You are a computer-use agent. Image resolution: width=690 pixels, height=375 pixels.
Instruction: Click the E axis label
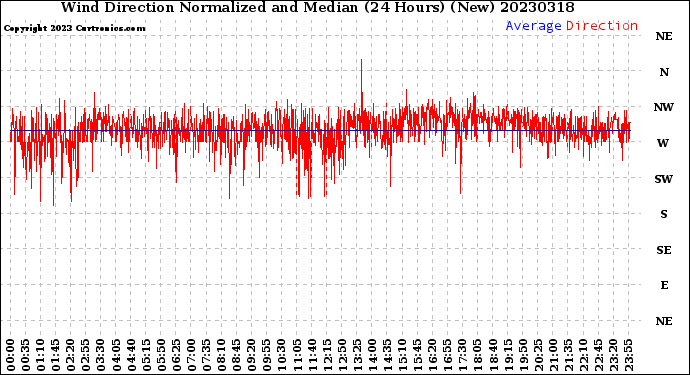664,286
